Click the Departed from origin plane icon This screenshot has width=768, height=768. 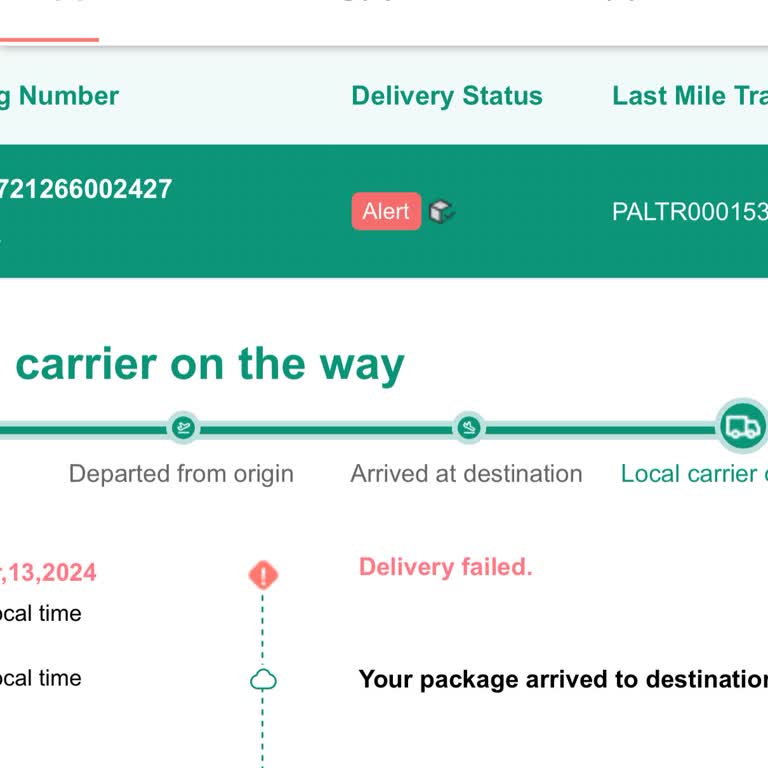182,428
